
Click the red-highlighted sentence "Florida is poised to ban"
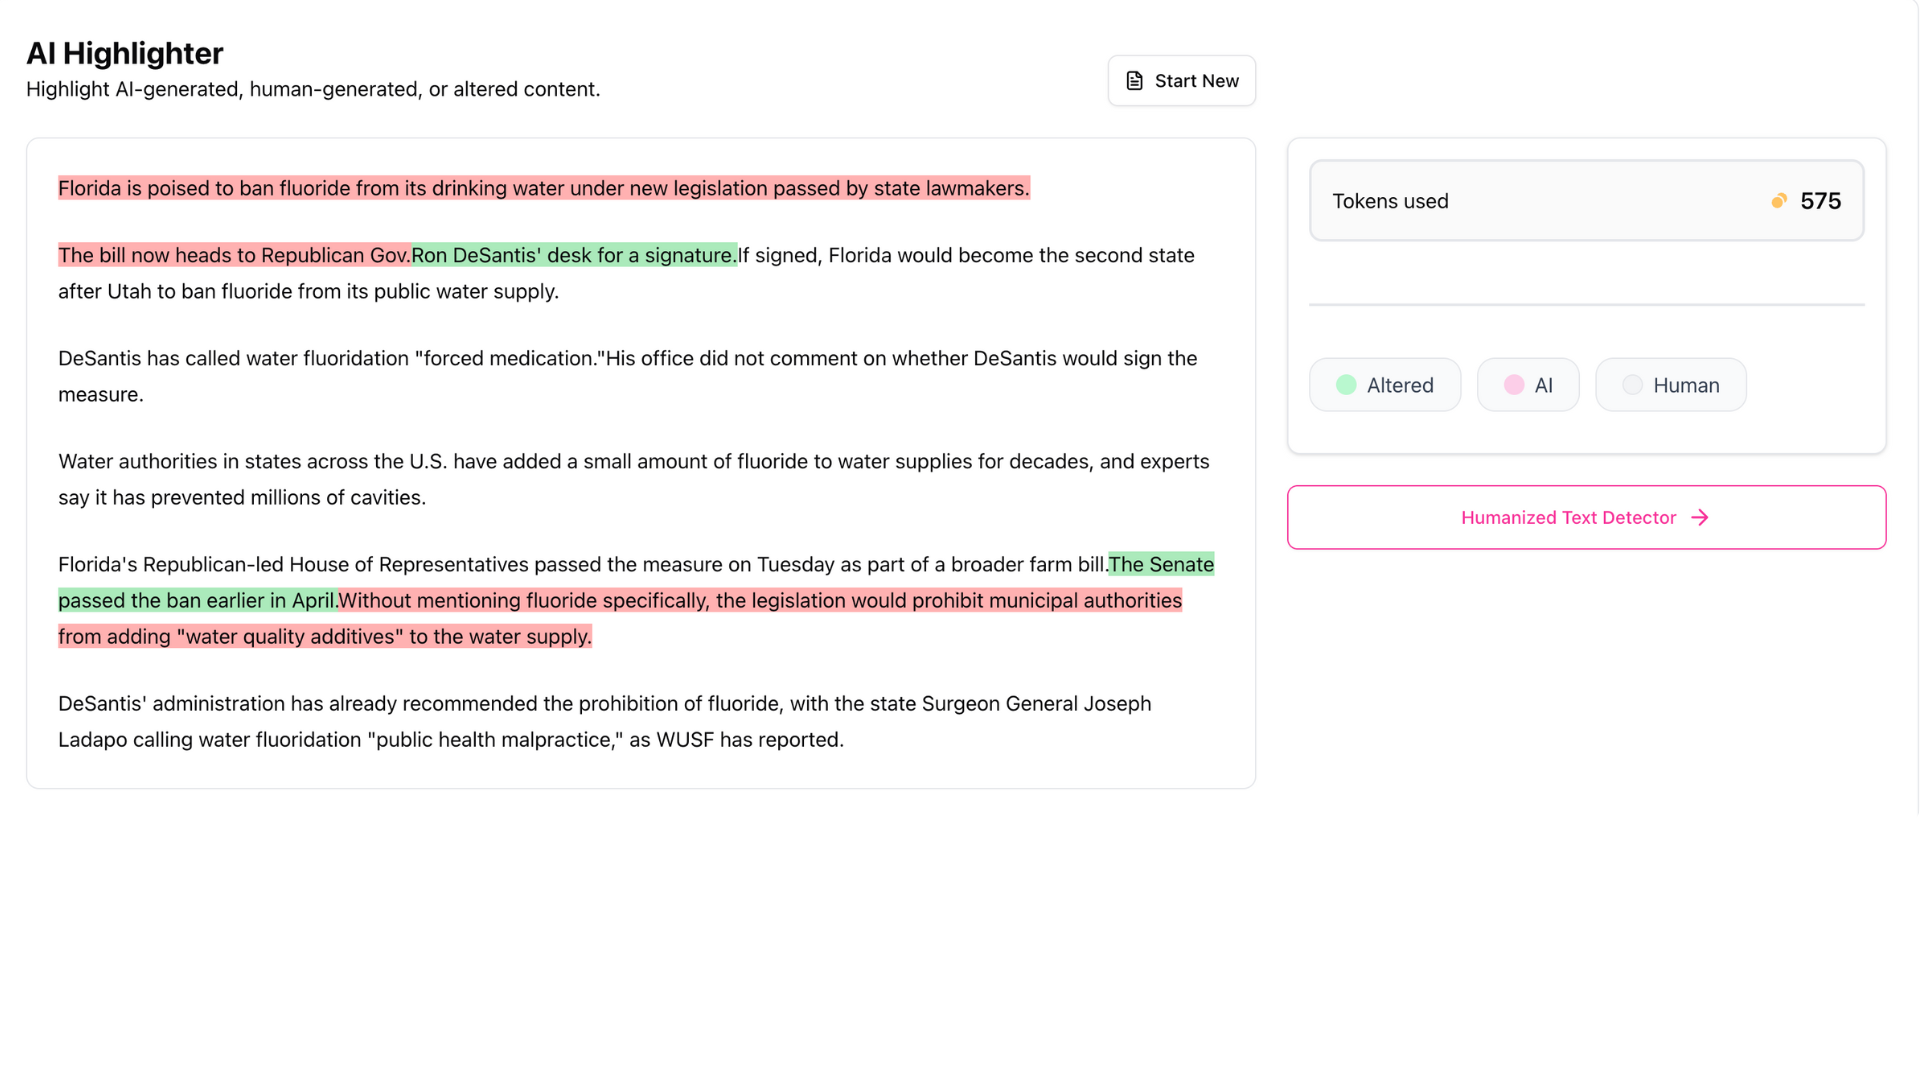(543, 189)
